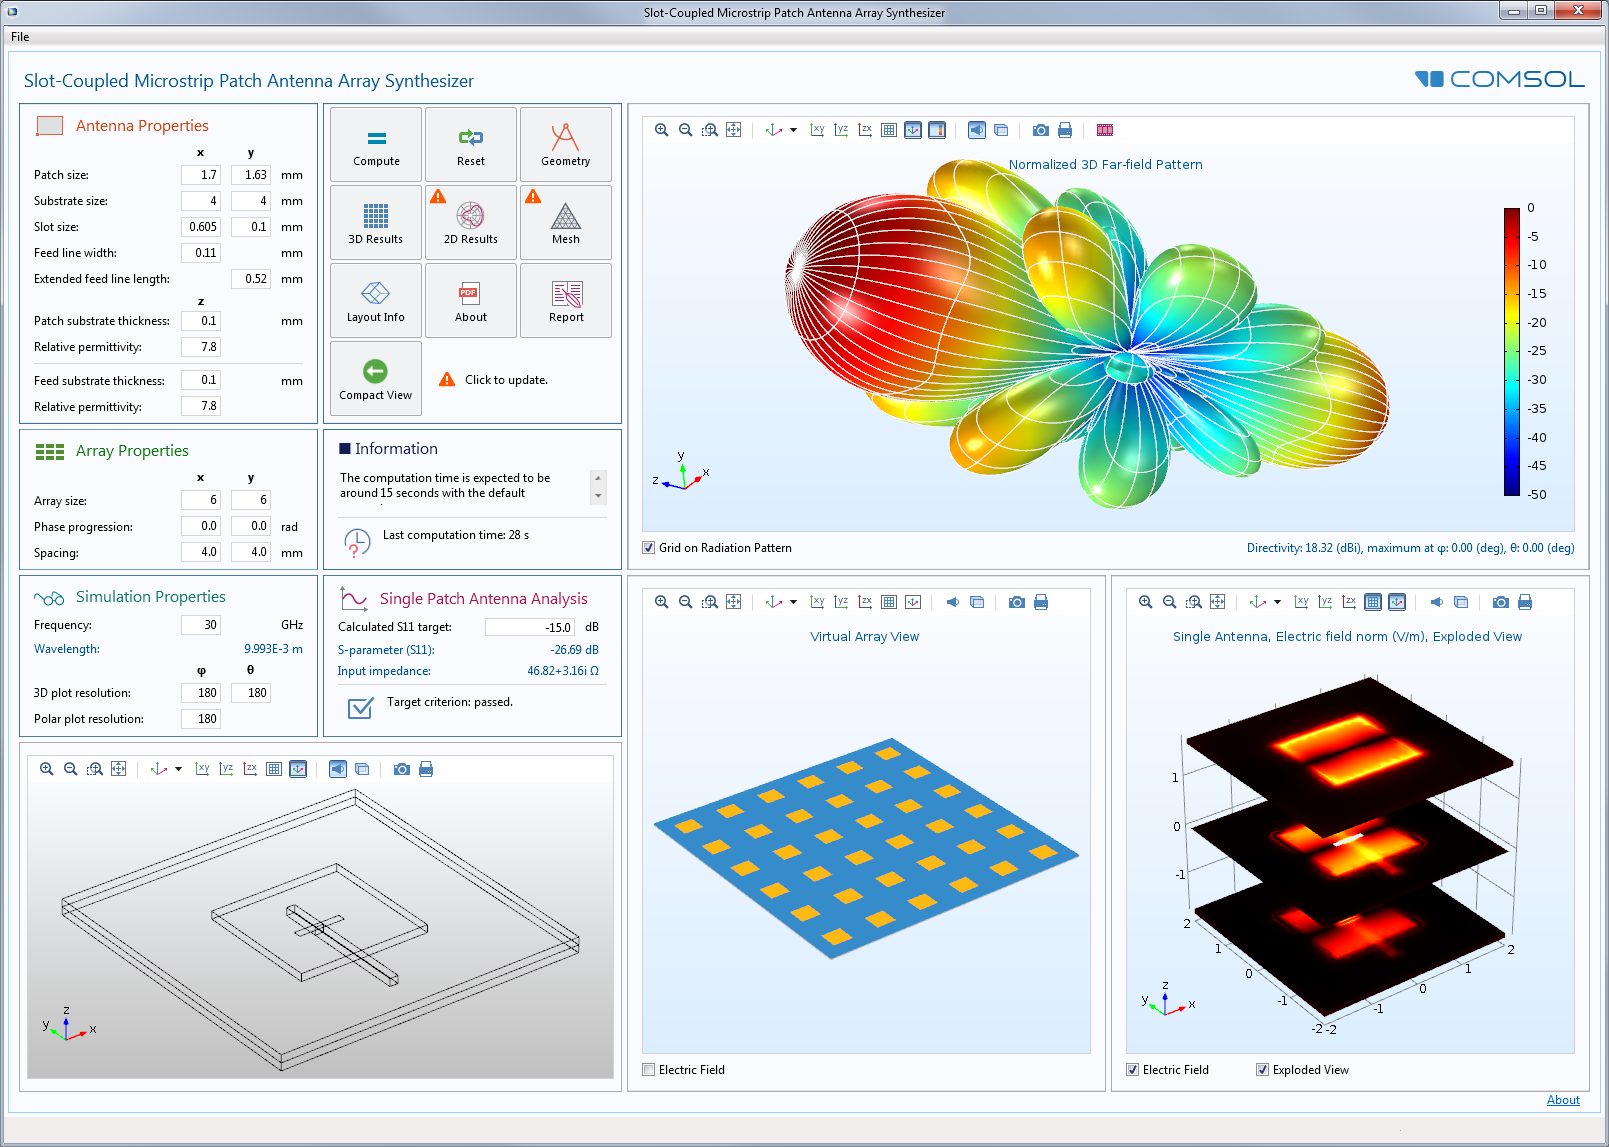1609x1147 pixels.
Task: Open view dropdown arrow in far-field toolbar
Action: pos(793,130)
